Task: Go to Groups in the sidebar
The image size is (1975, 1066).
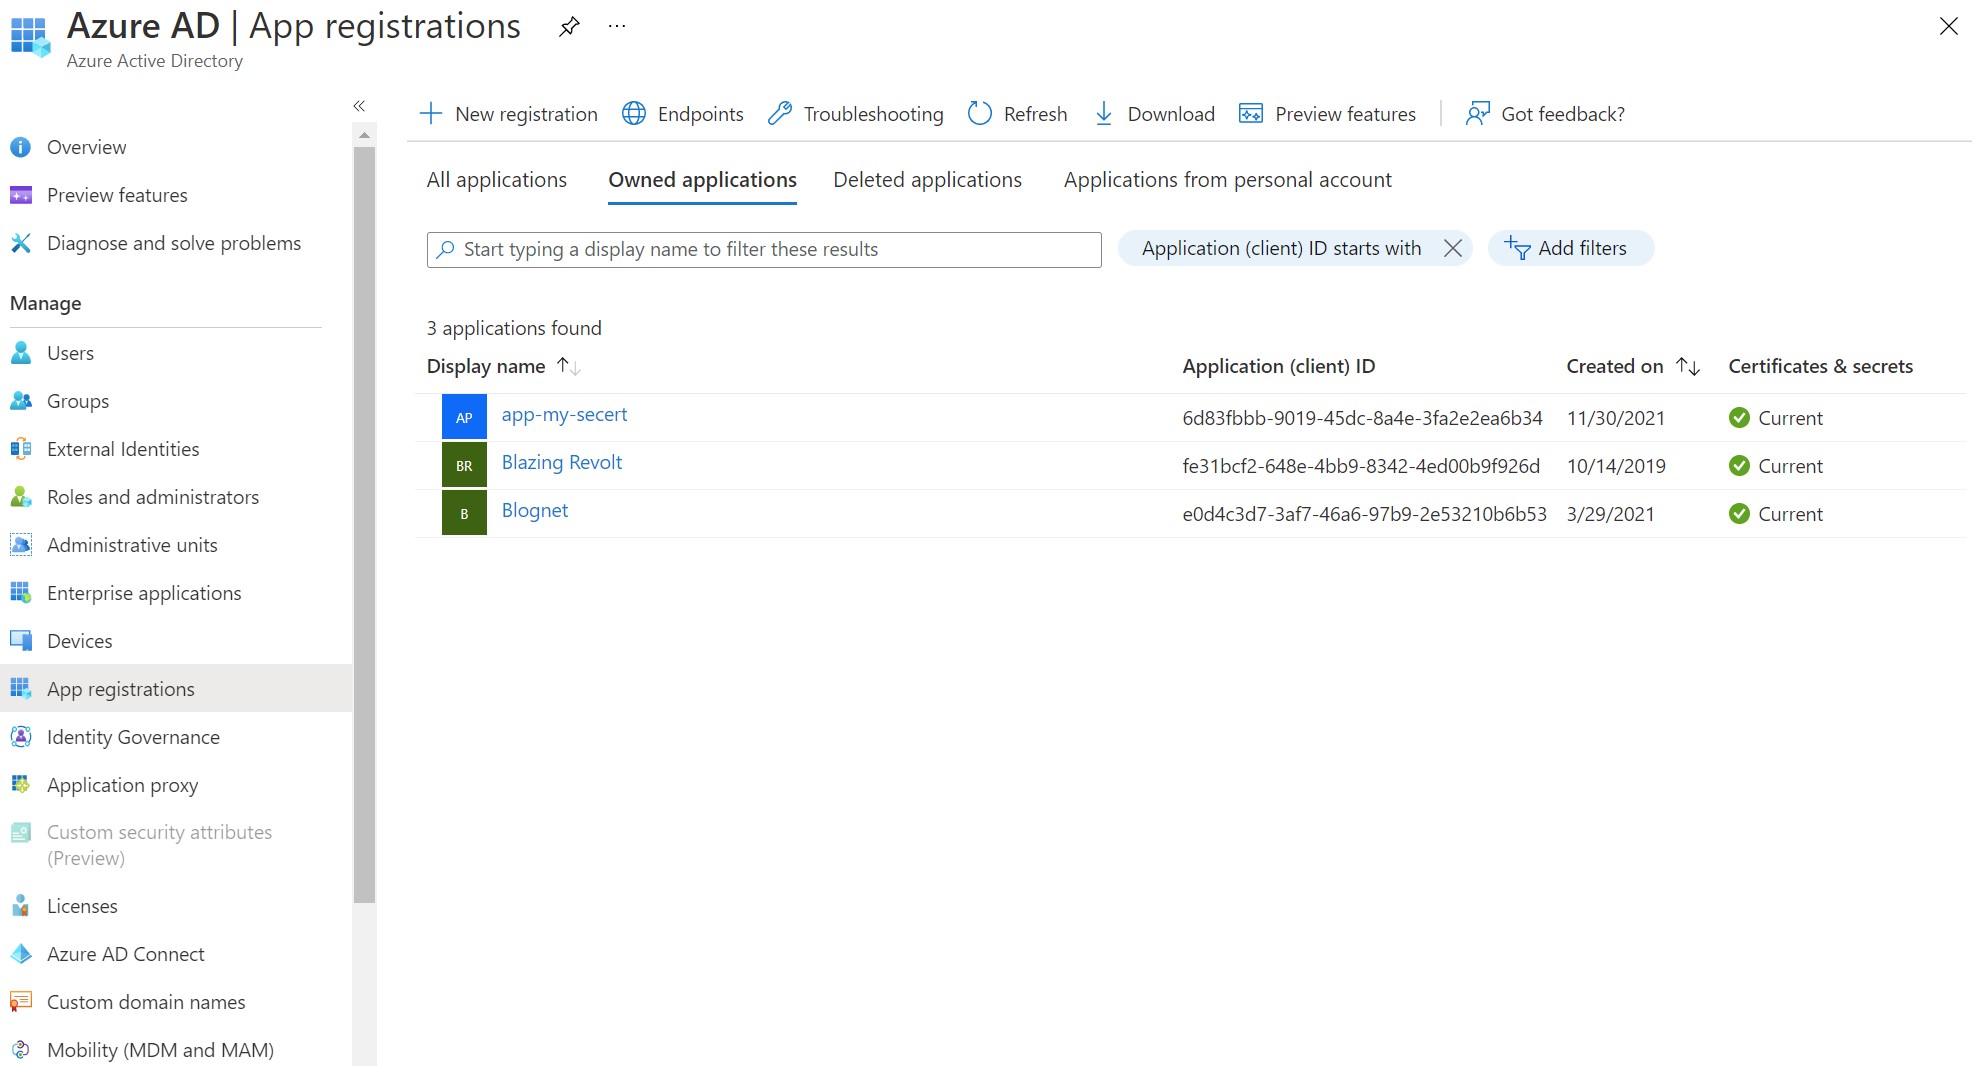Action: coord(78,401)
